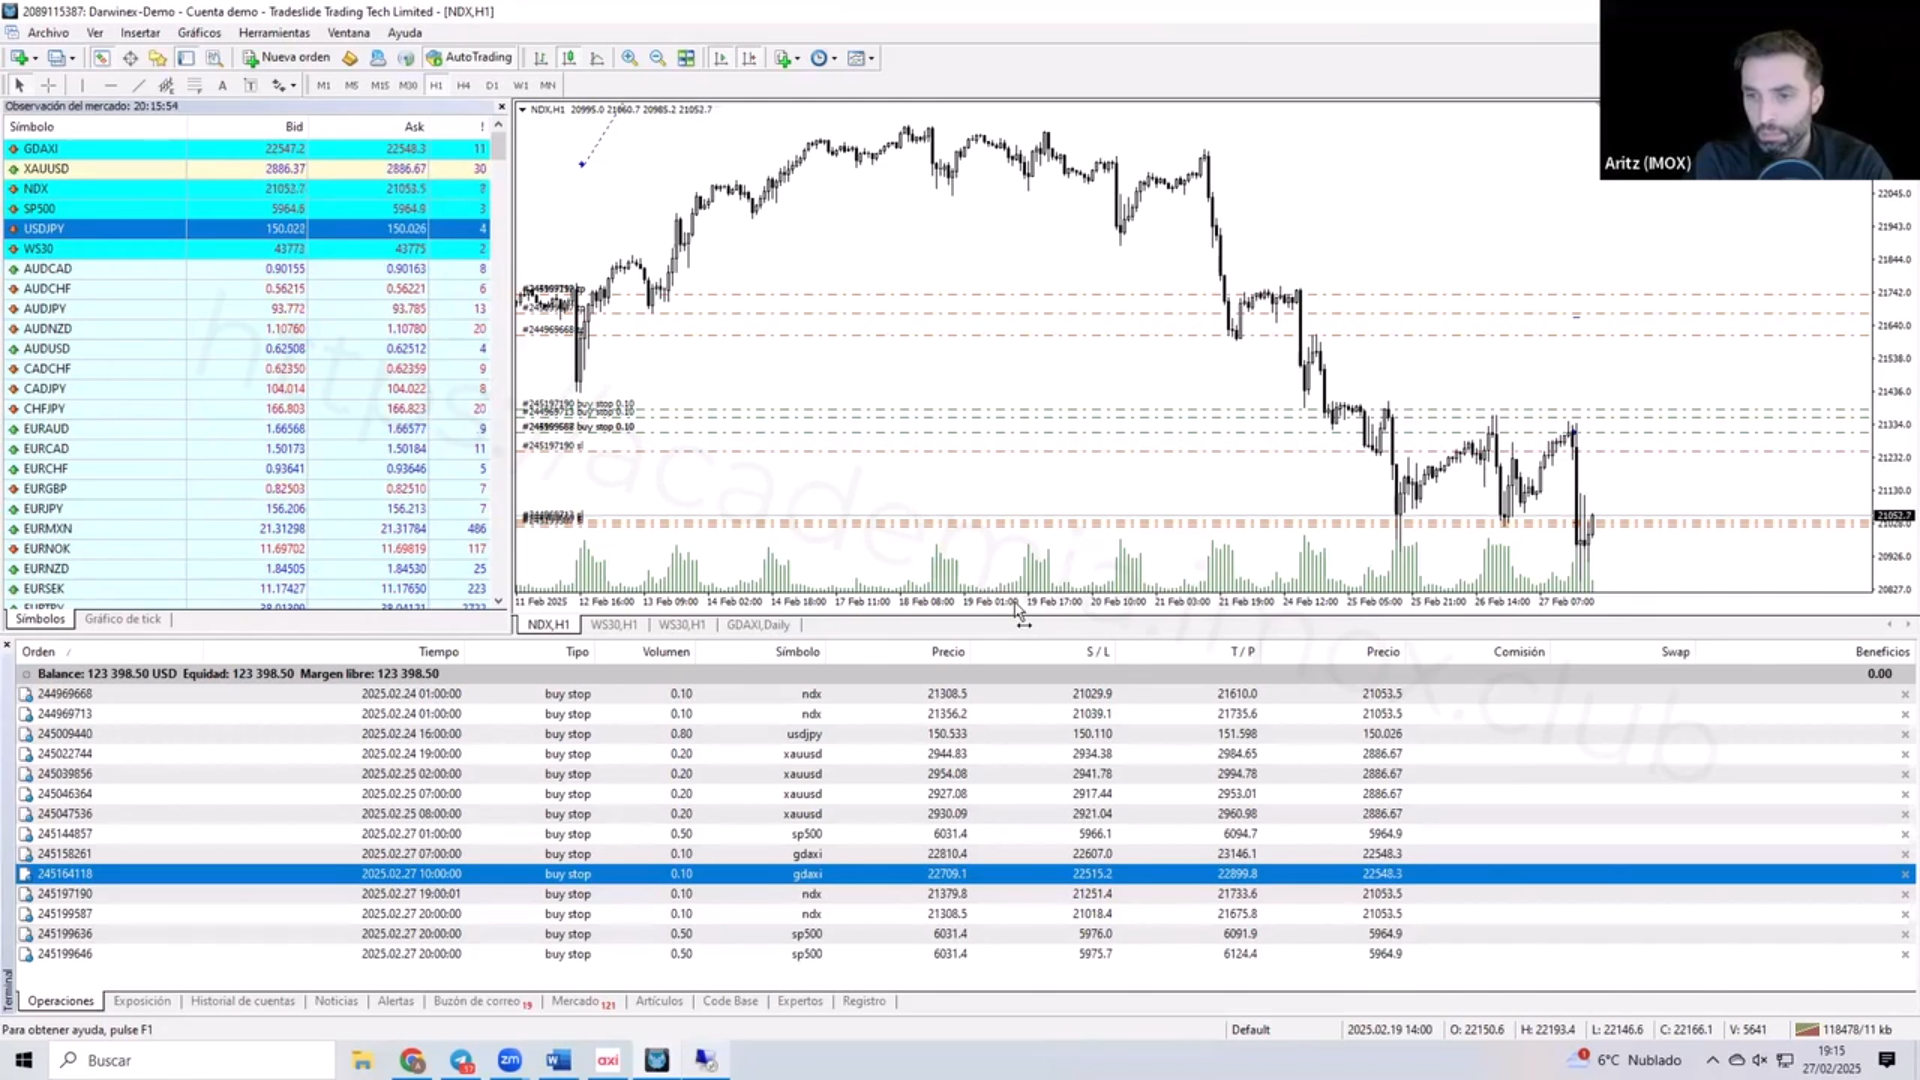Open the Data Window crosshair icon
The image size is (1920, 1080).
(x=130, y=58)
